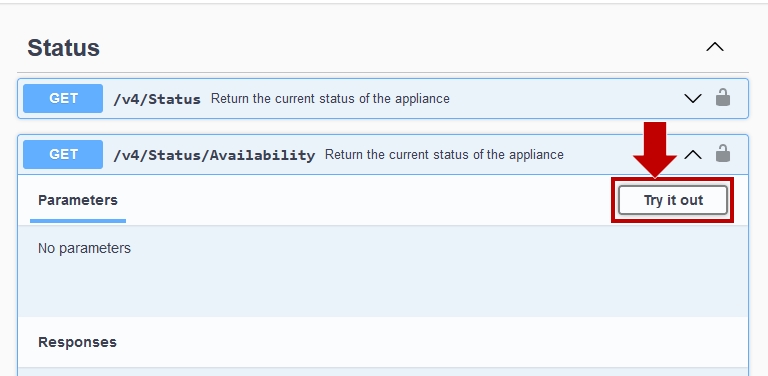Click the No parameters text
Screen dimensions: 768x376
coord(84,248)
